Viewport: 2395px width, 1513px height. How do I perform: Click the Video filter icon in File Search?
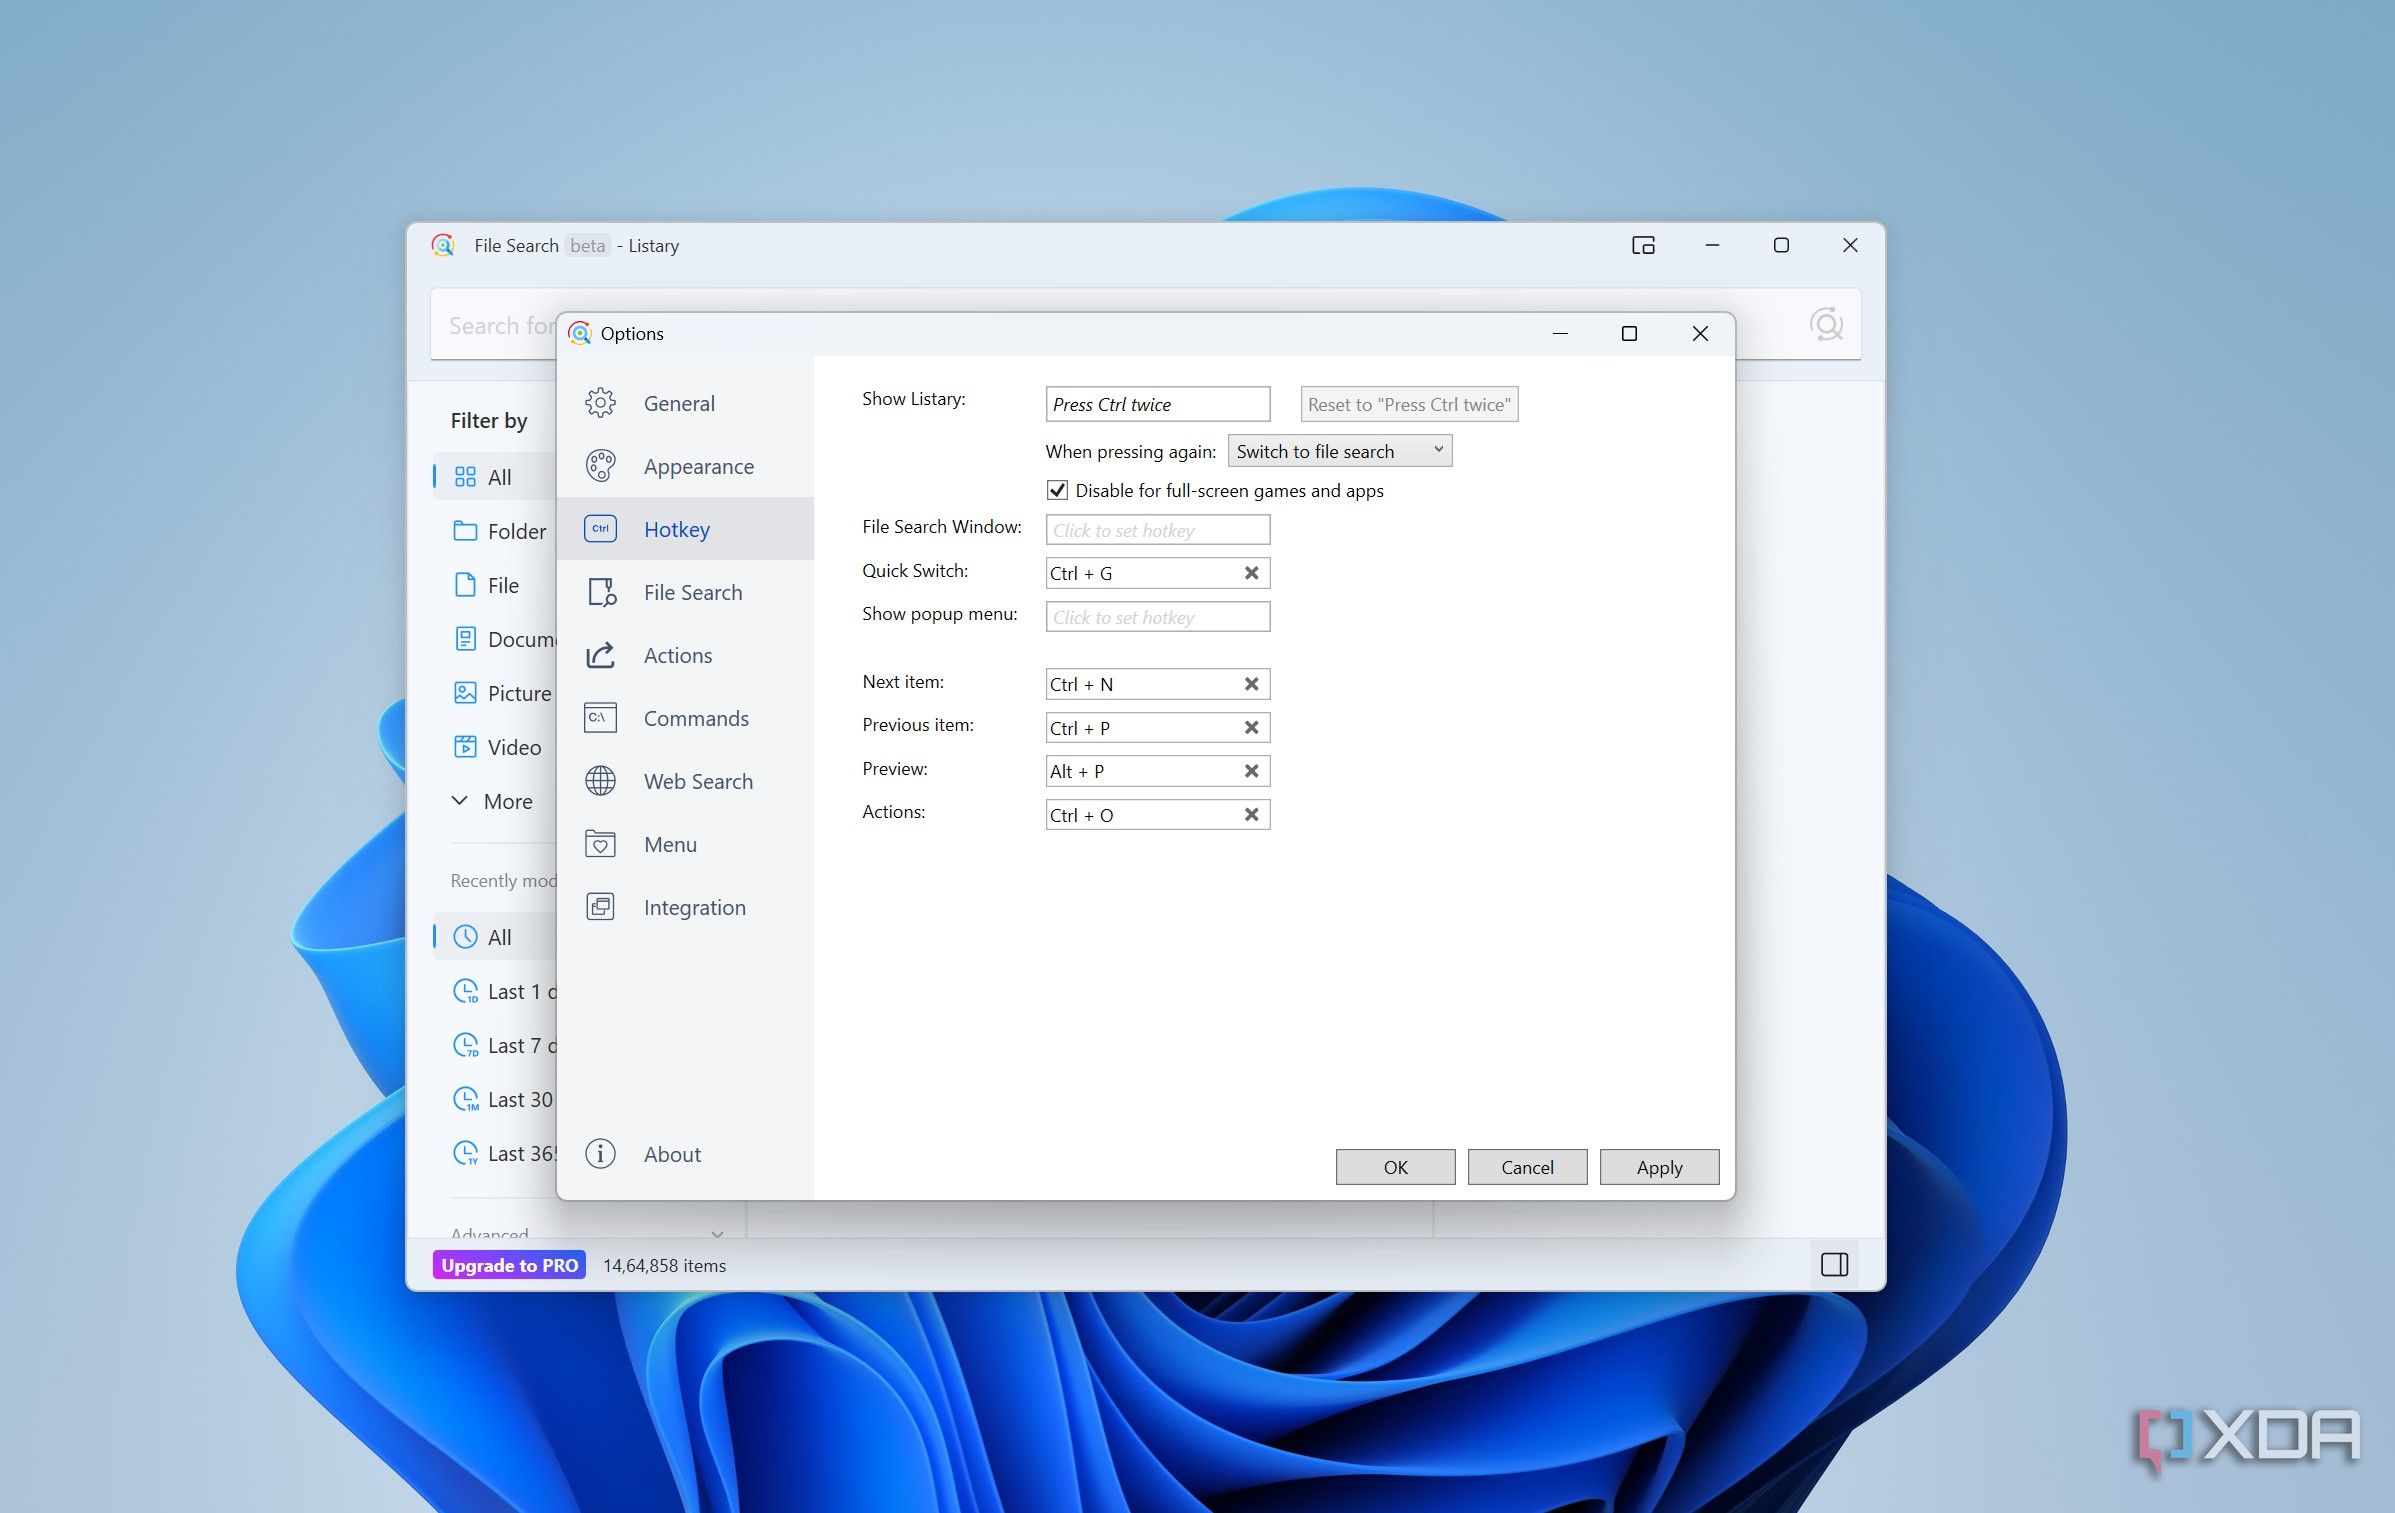point(465,747)
